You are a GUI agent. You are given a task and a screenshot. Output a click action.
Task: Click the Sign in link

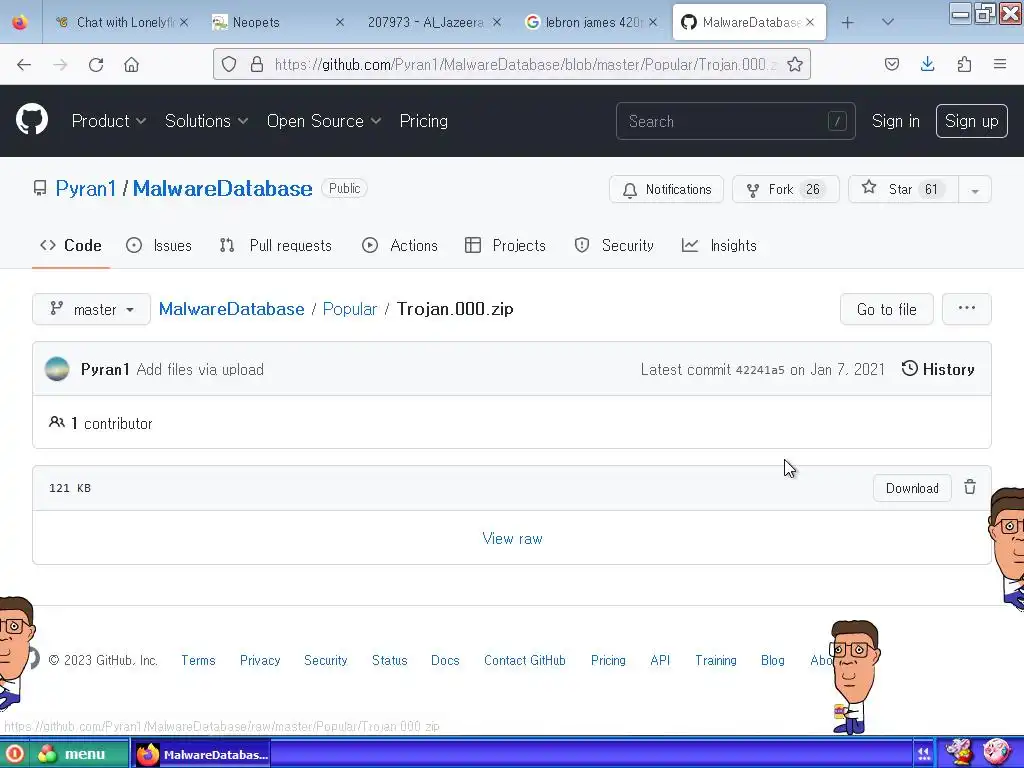895,121
